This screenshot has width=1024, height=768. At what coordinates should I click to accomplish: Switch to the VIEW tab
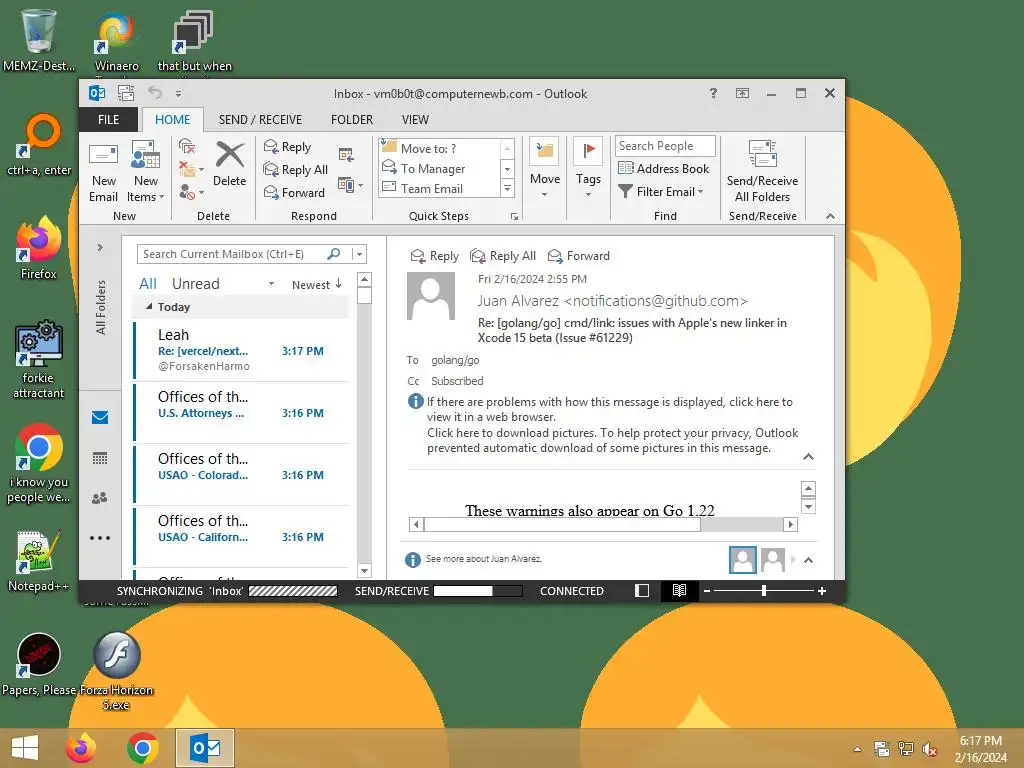point(415,120)
